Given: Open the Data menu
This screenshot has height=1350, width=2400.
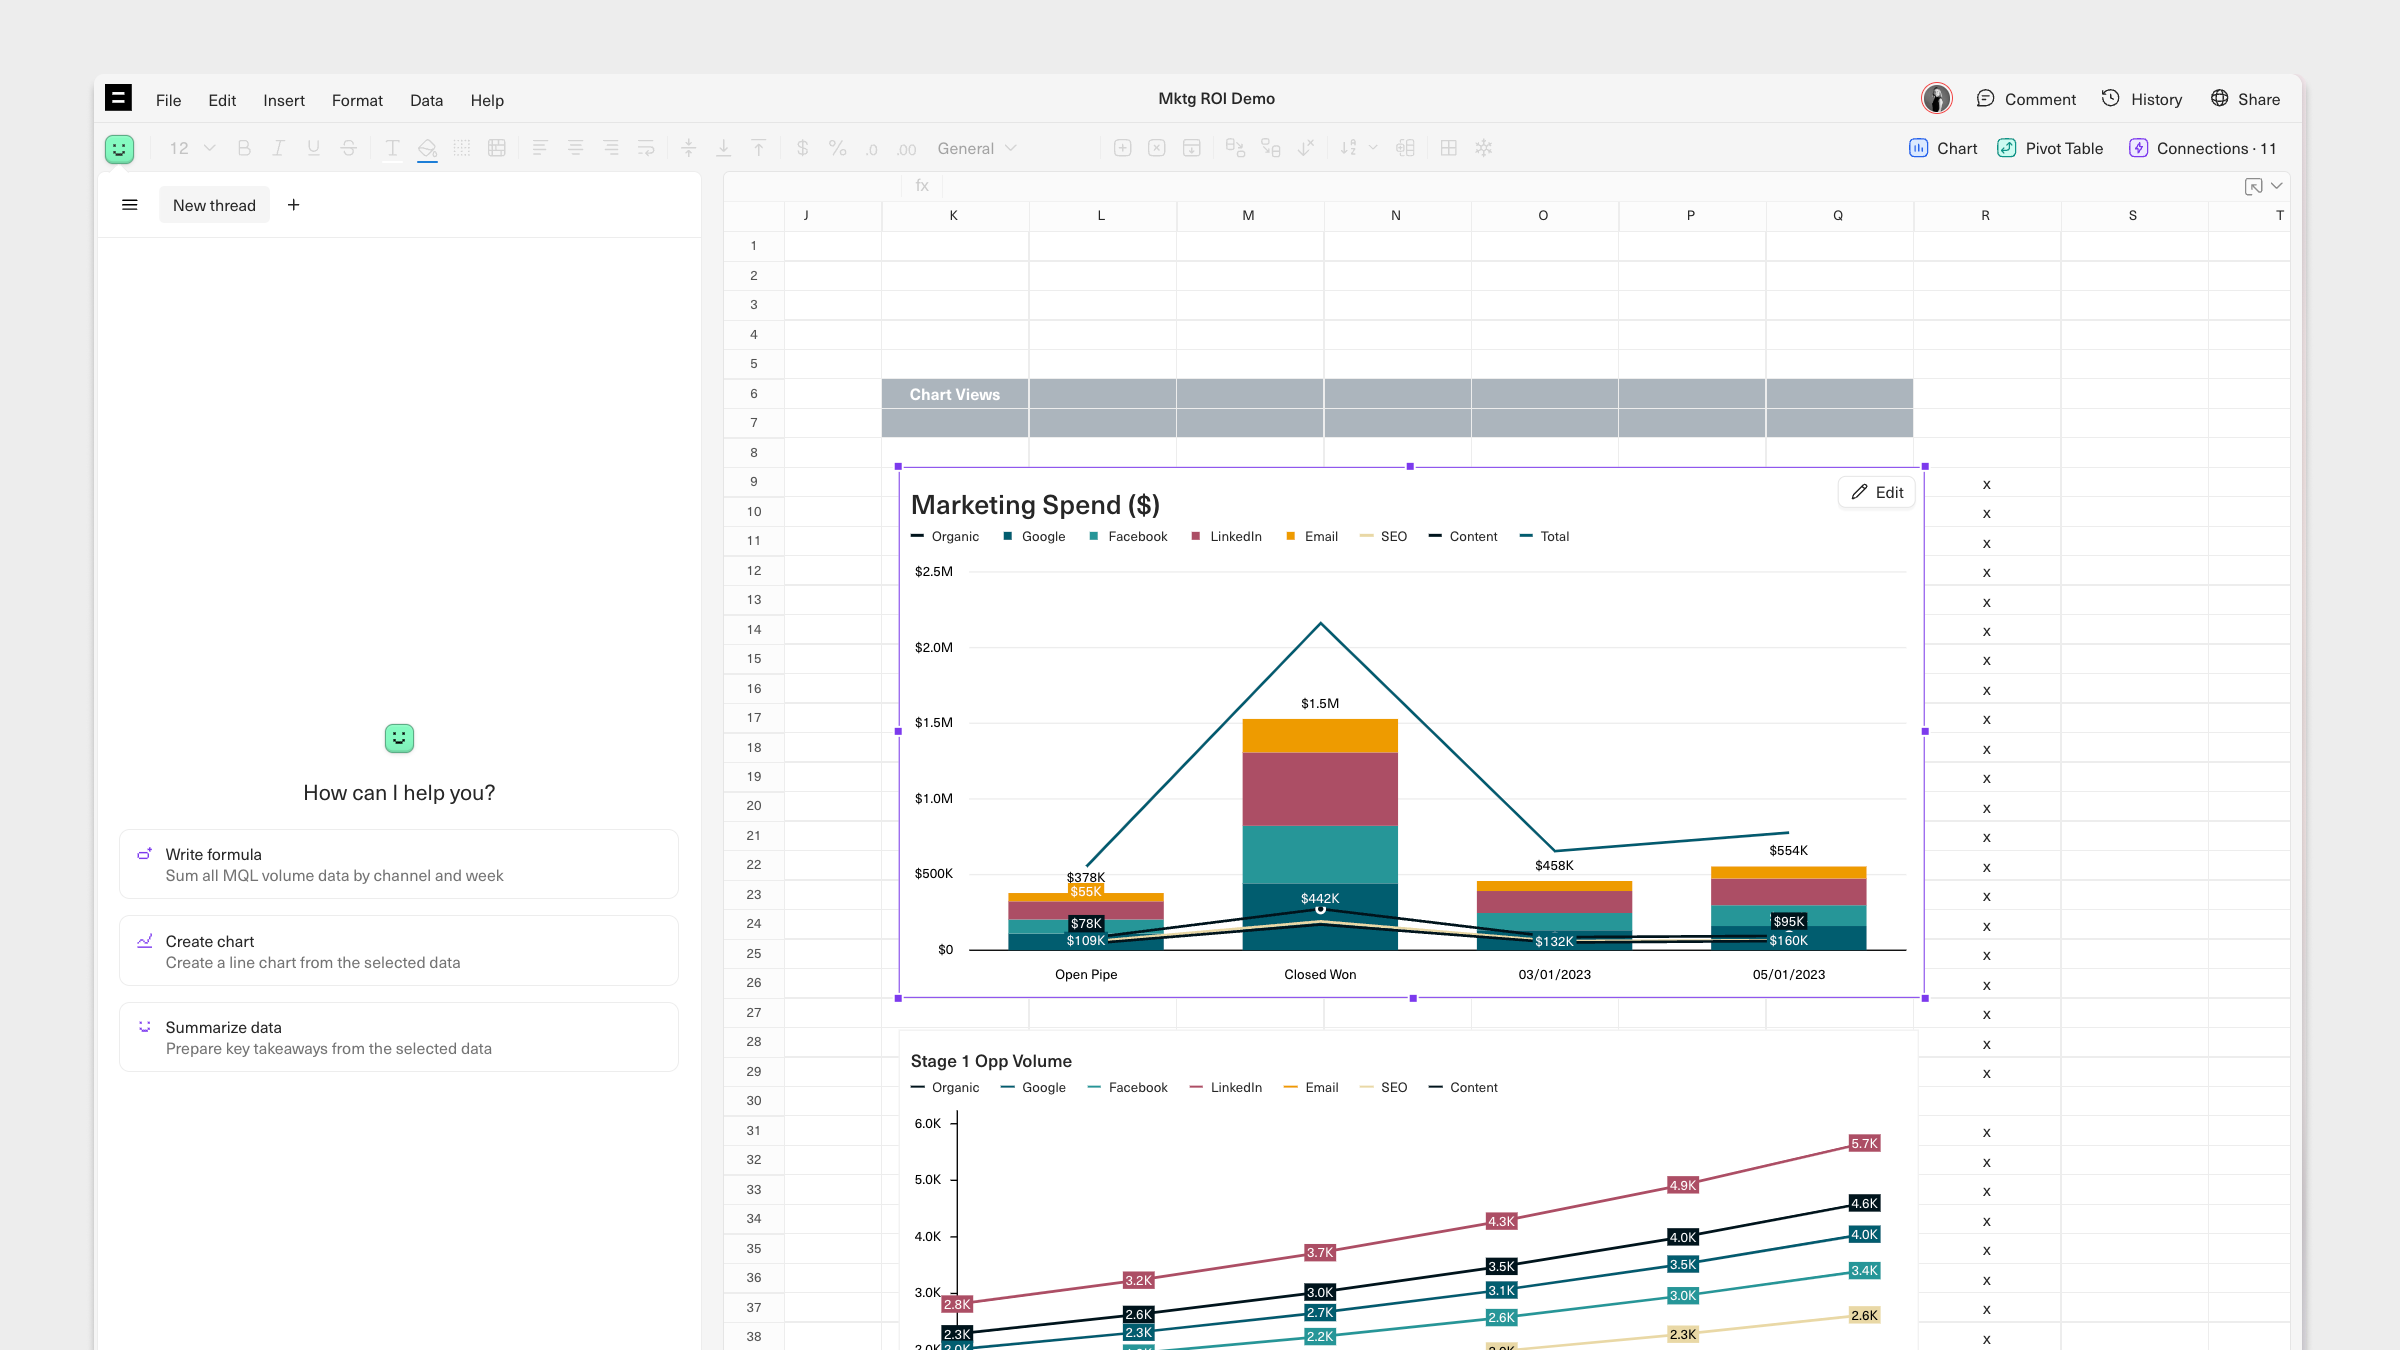Looking at the screenshot, I should tap(426, 100).
